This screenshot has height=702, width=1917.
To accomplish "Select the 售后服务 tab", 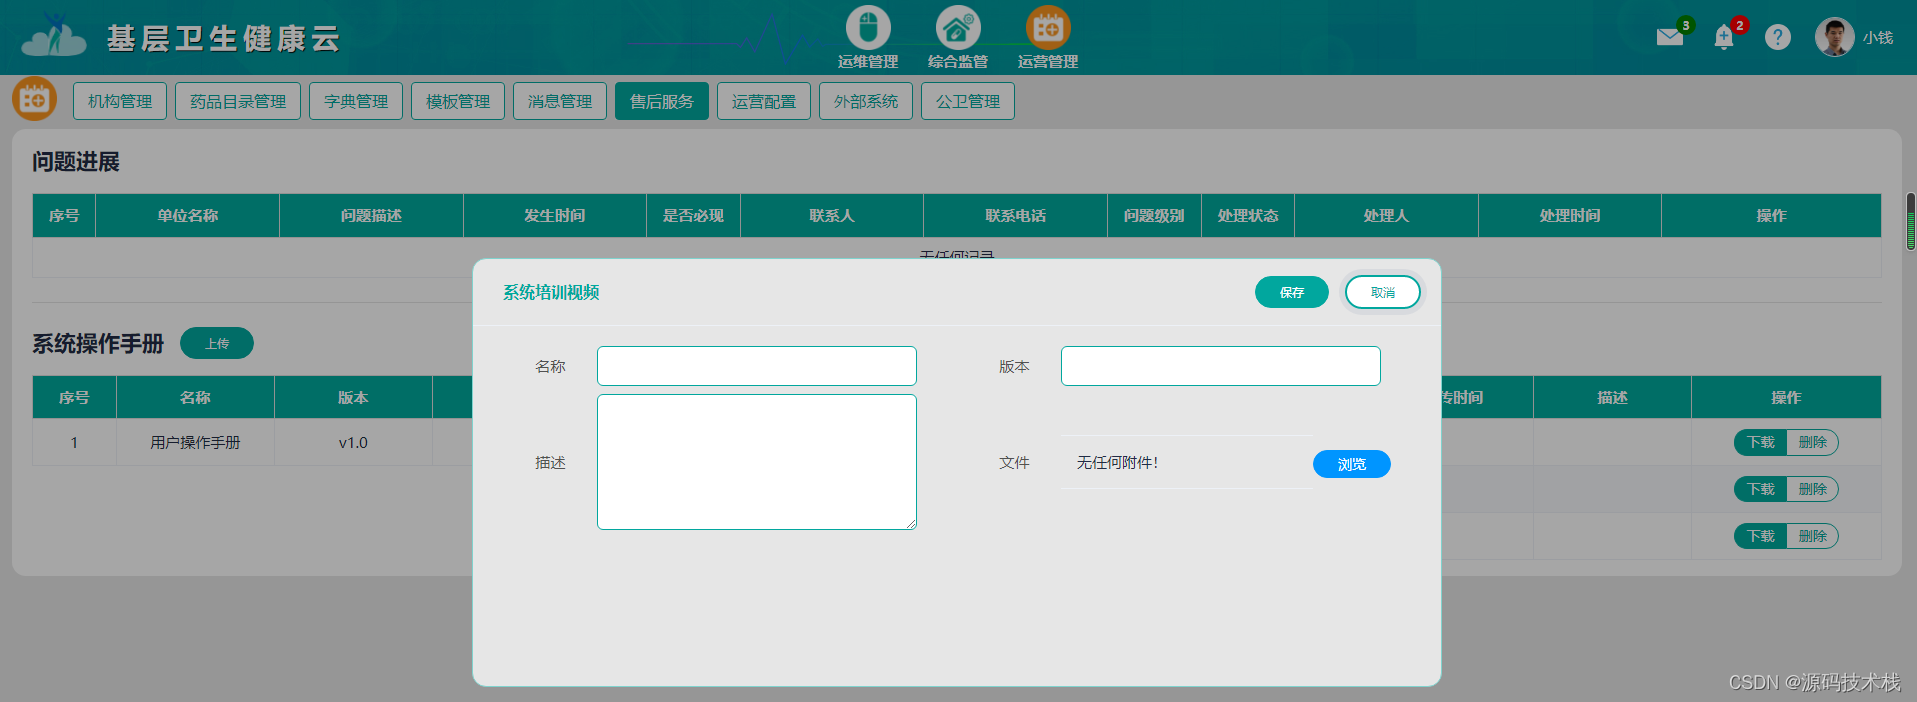I will pyautogui.click(x=662, y=101).
